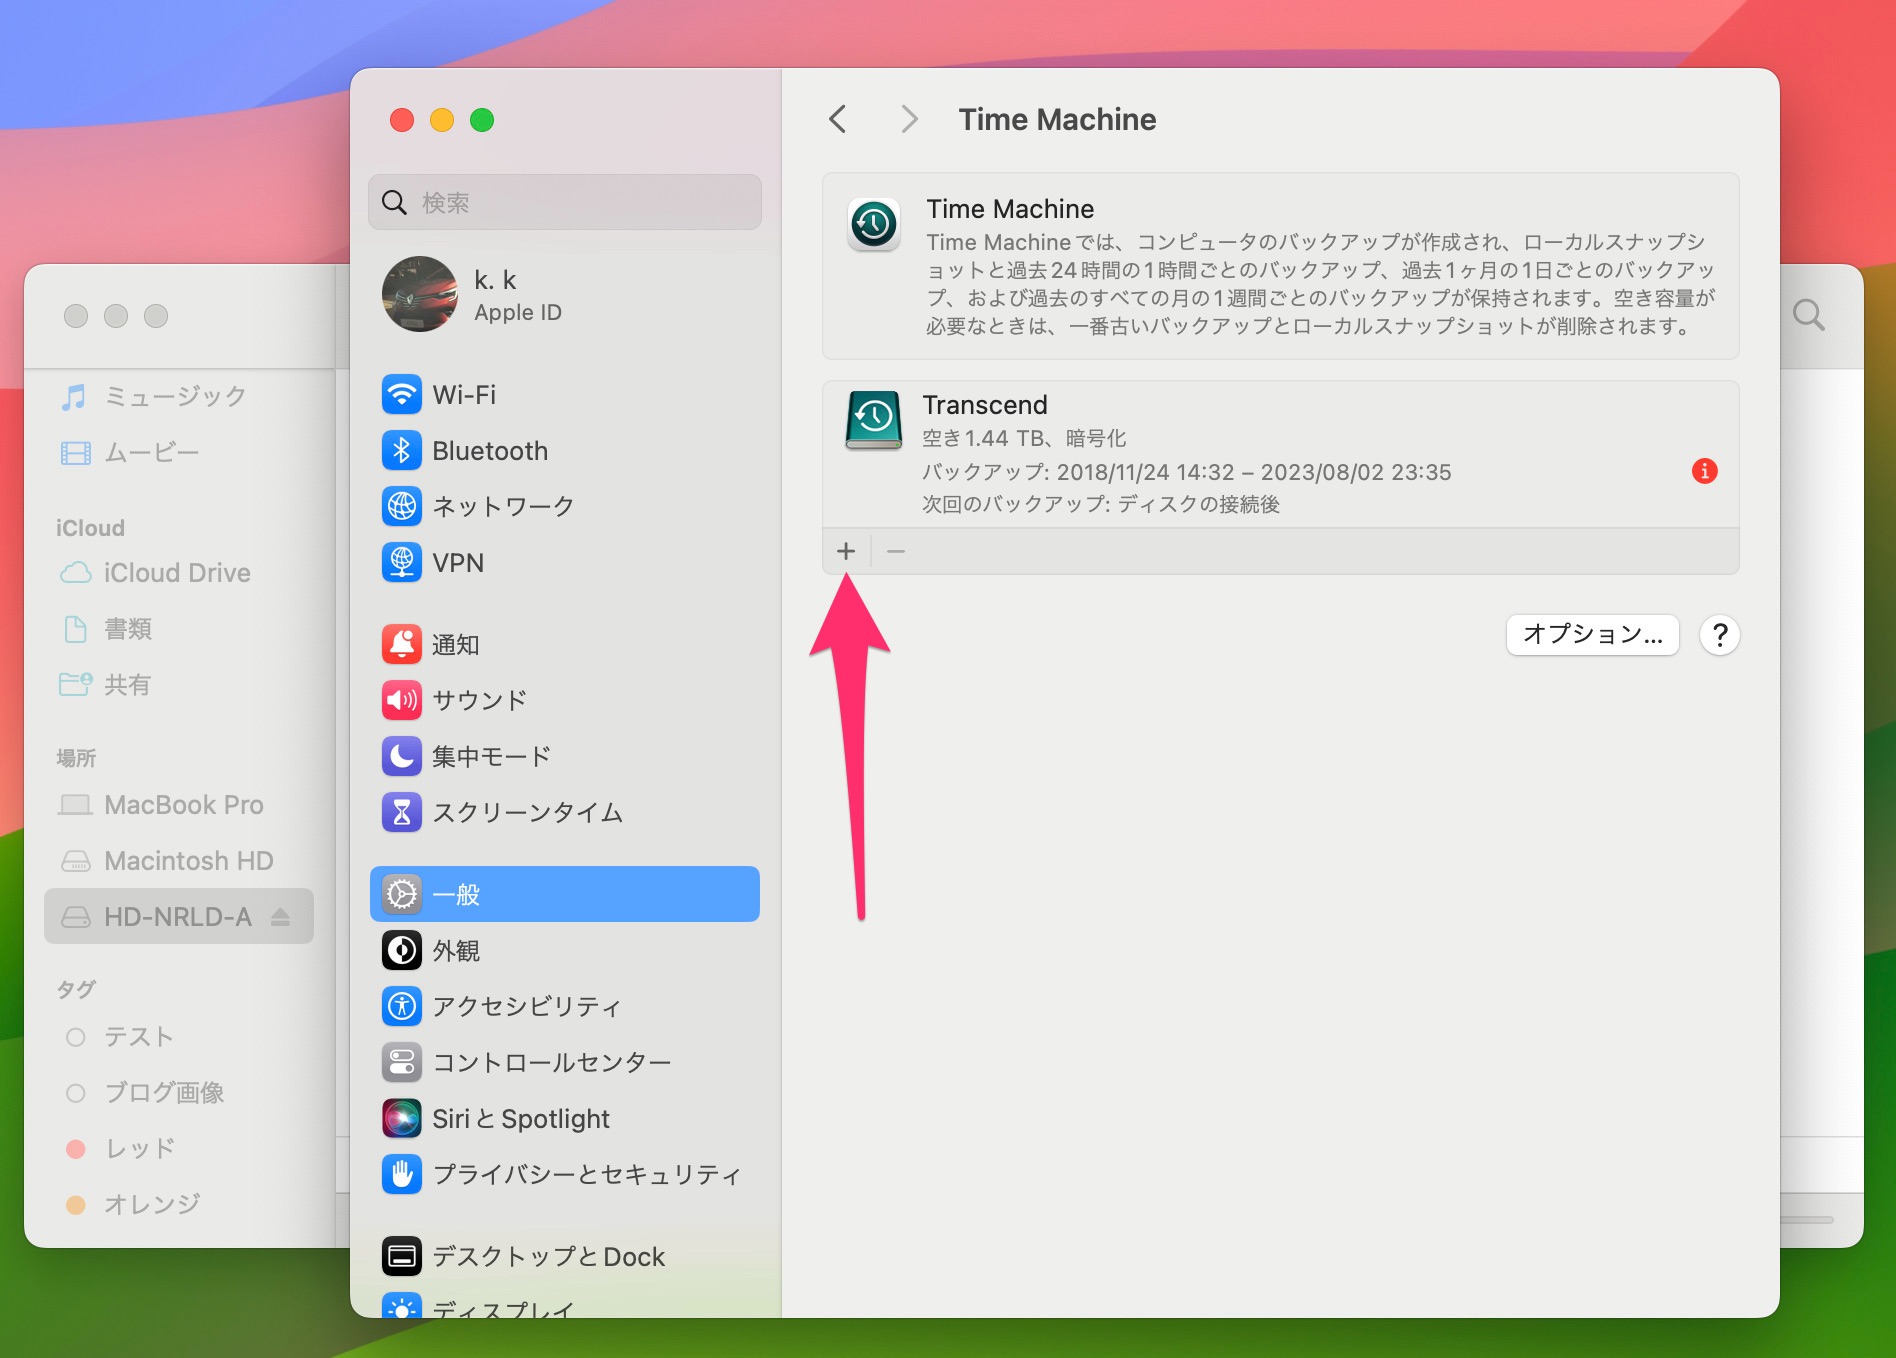Click the iCloud section header in Finder
This screenshot has width=1896, height=1358.
pos(90,528)
